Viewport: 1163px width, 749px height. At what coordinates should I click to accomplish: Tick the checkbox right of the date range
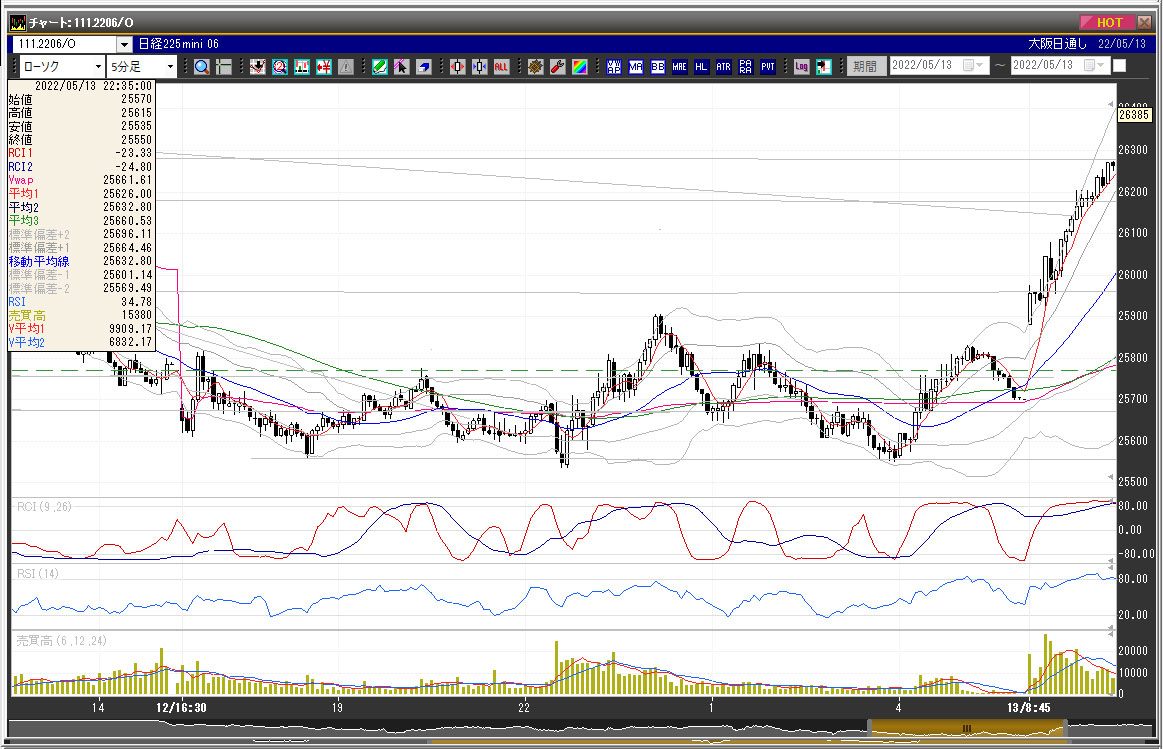1119,66
